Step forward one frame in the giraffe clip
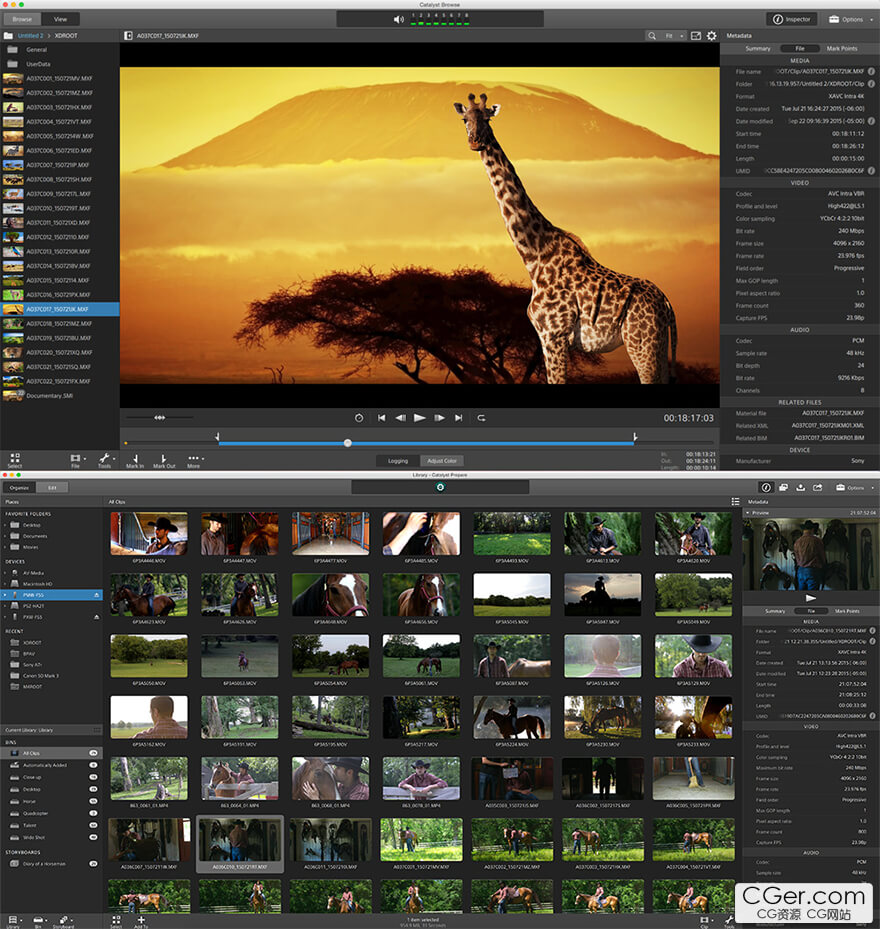This screenshot has width=880, height=929. click(439, 418)
